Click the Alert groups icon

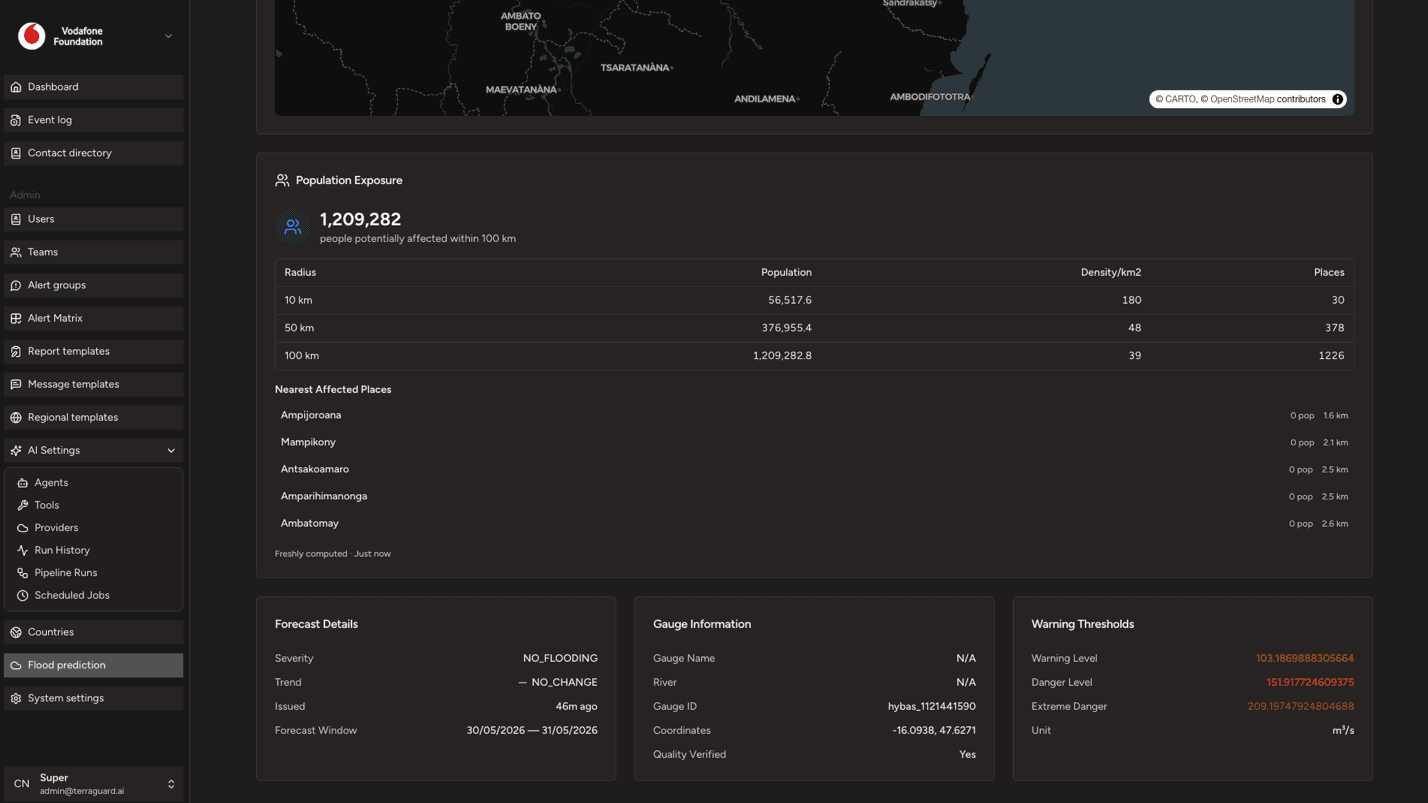(x=16, y=285)
